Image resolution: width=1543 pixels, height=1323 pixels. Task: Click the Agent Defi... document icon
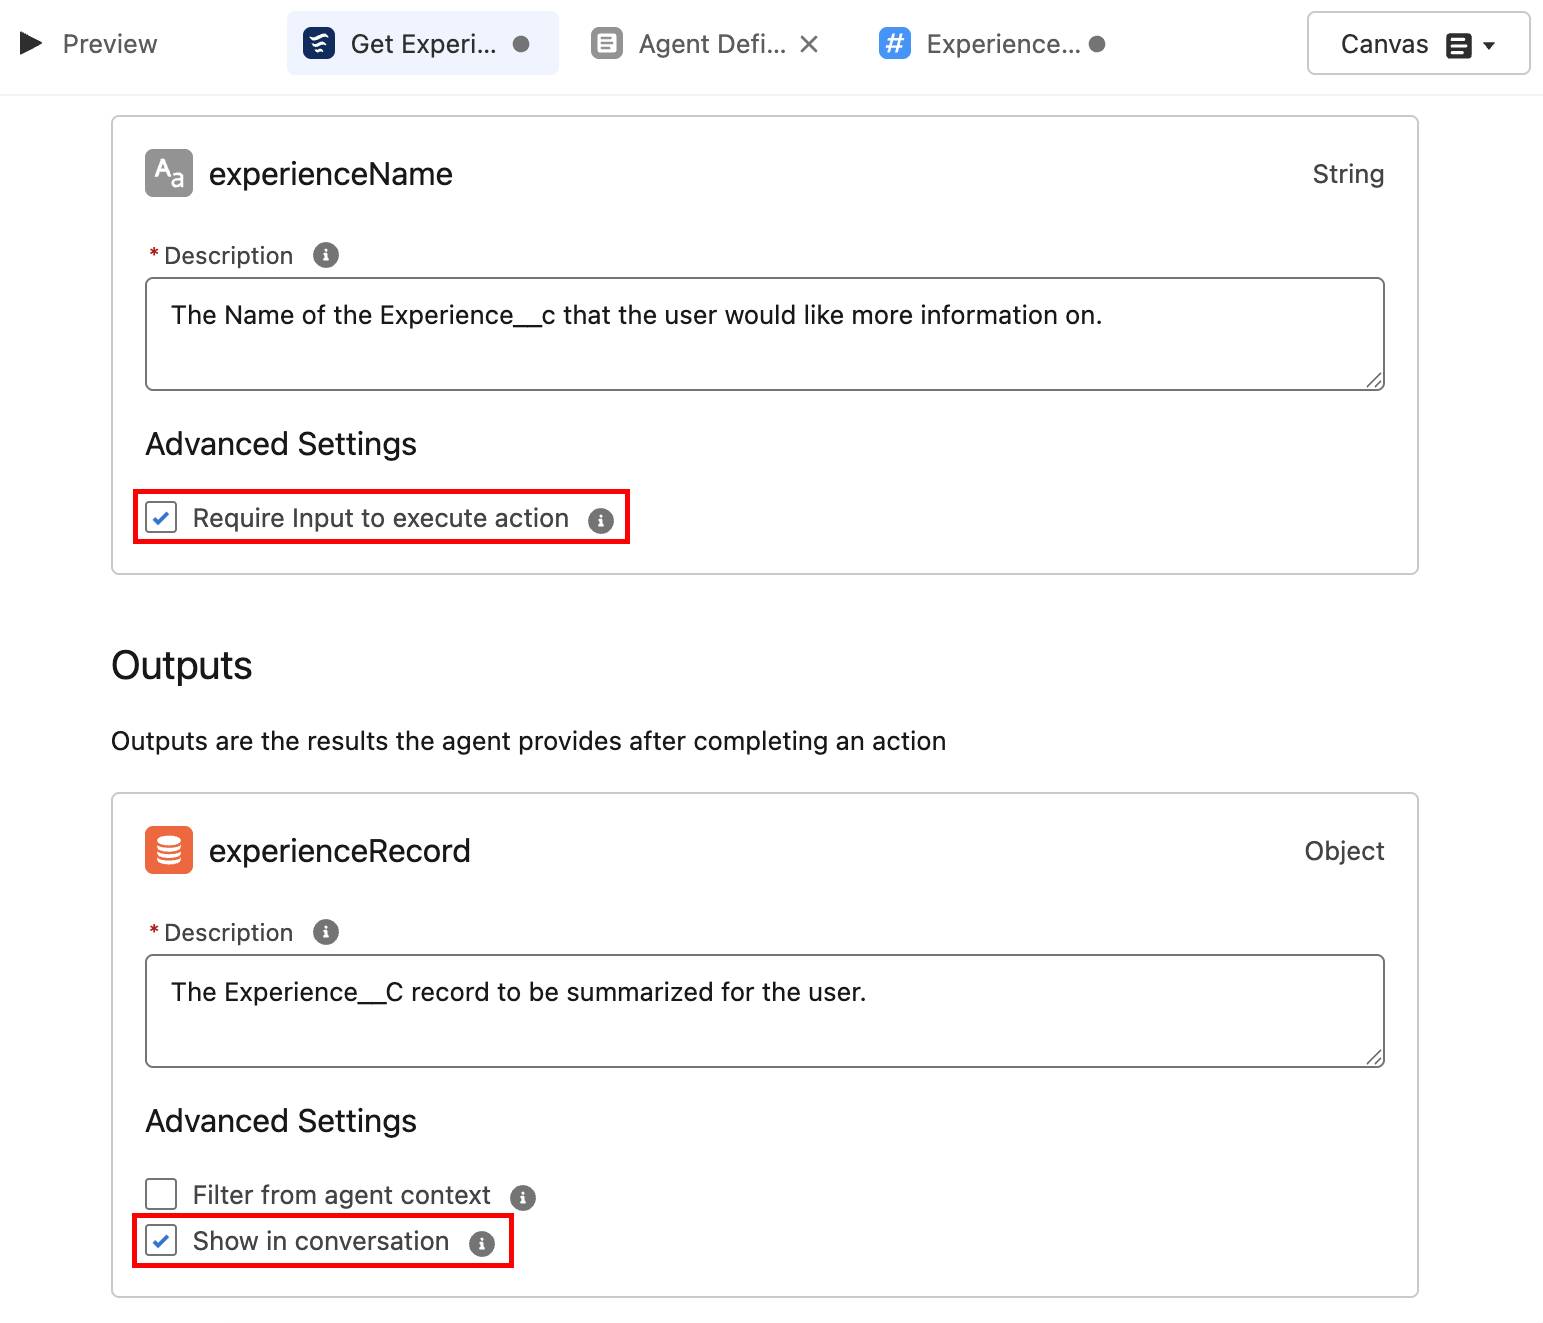(607, 44)
